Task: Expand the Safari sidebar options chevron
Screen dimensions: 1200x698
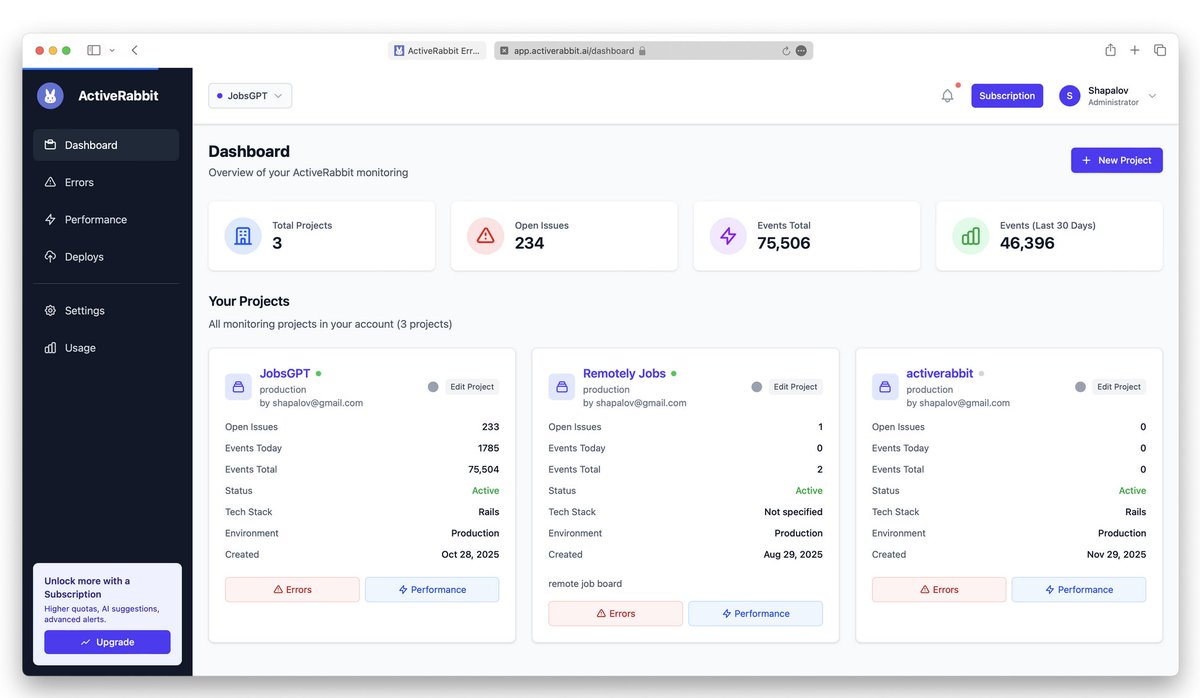Action: coord(111,50)
